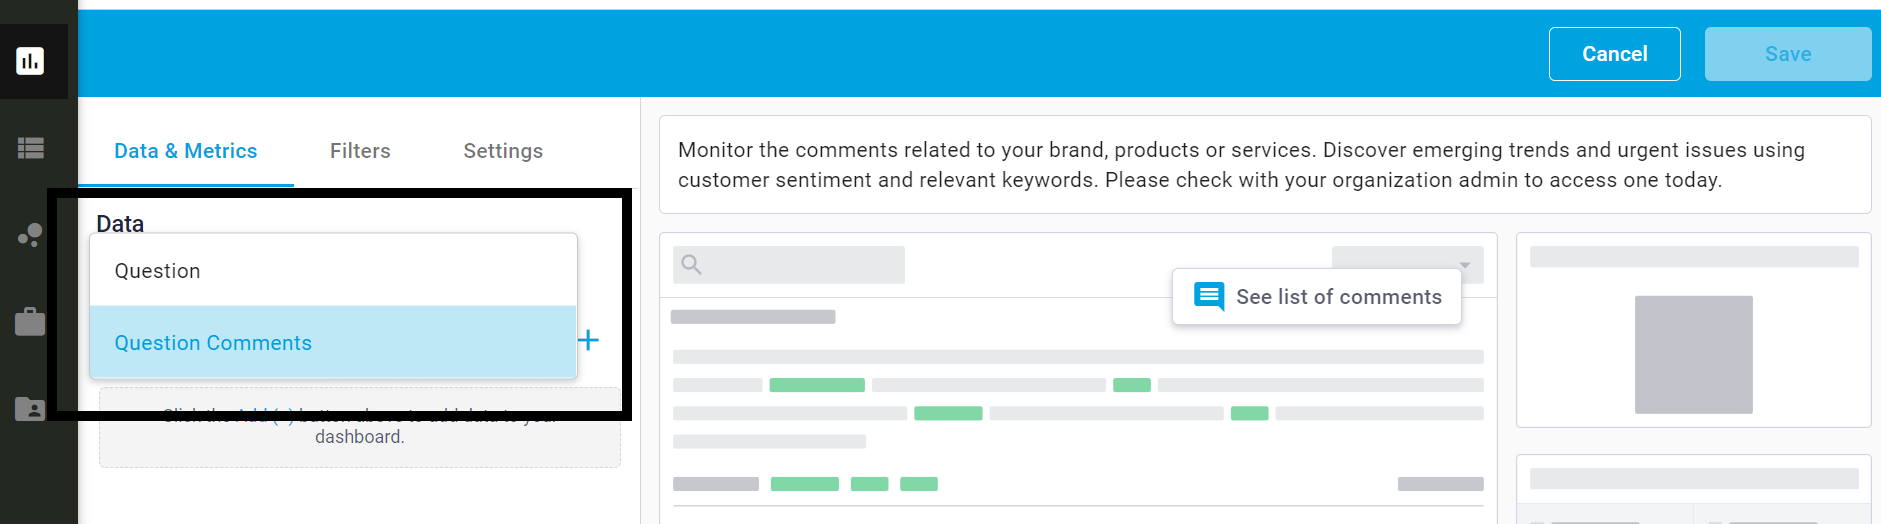
Task: Click the Save button
Action: pos(1788,54)
